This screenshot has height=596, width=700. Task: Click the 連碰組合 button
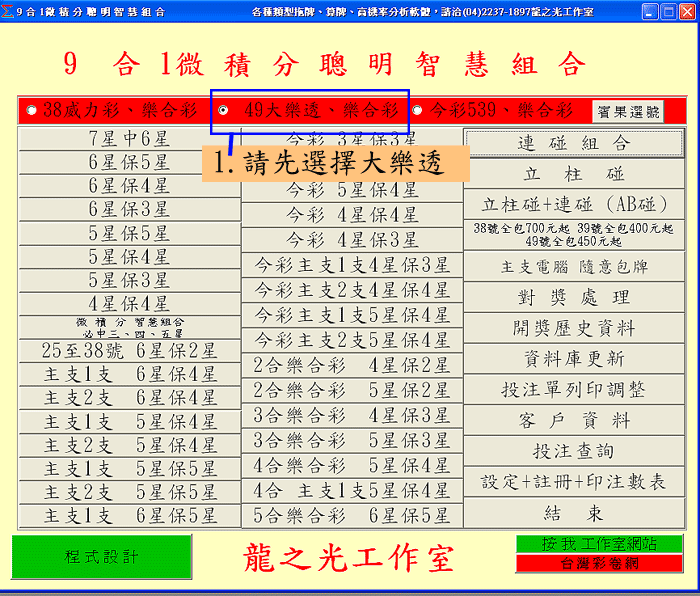coord(573,143)
